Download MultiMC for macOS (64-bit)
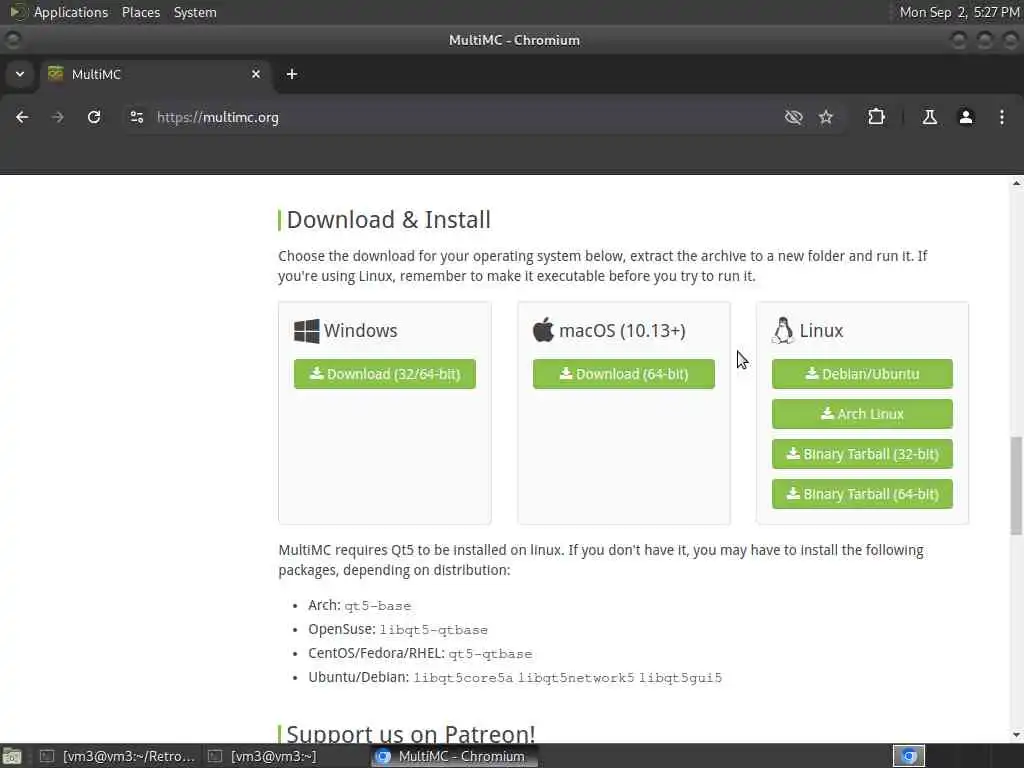Viewport: 1024px width, 768px height. pyautogui.click(x=624, y=374)
